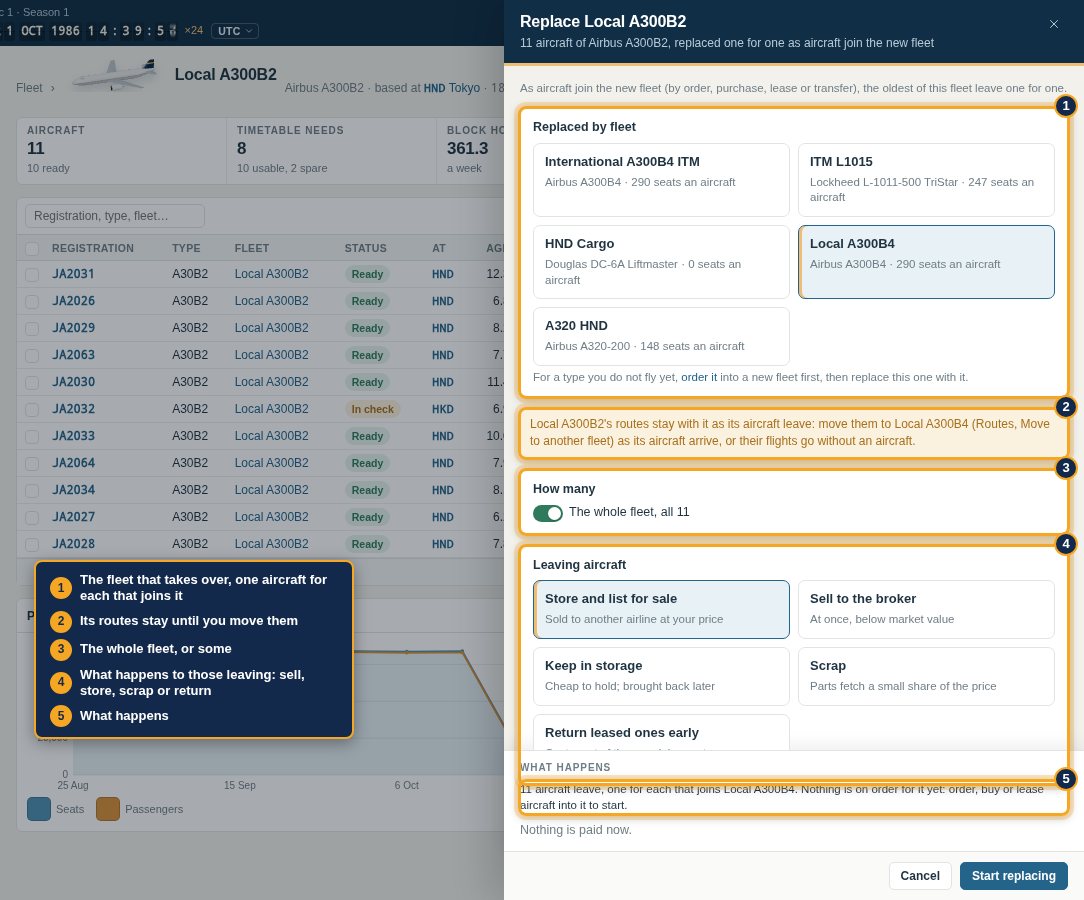The width and height of the screenshot is (1084, 900).
Task: Open the JA2027 registration link
Action: pos(73,517)
